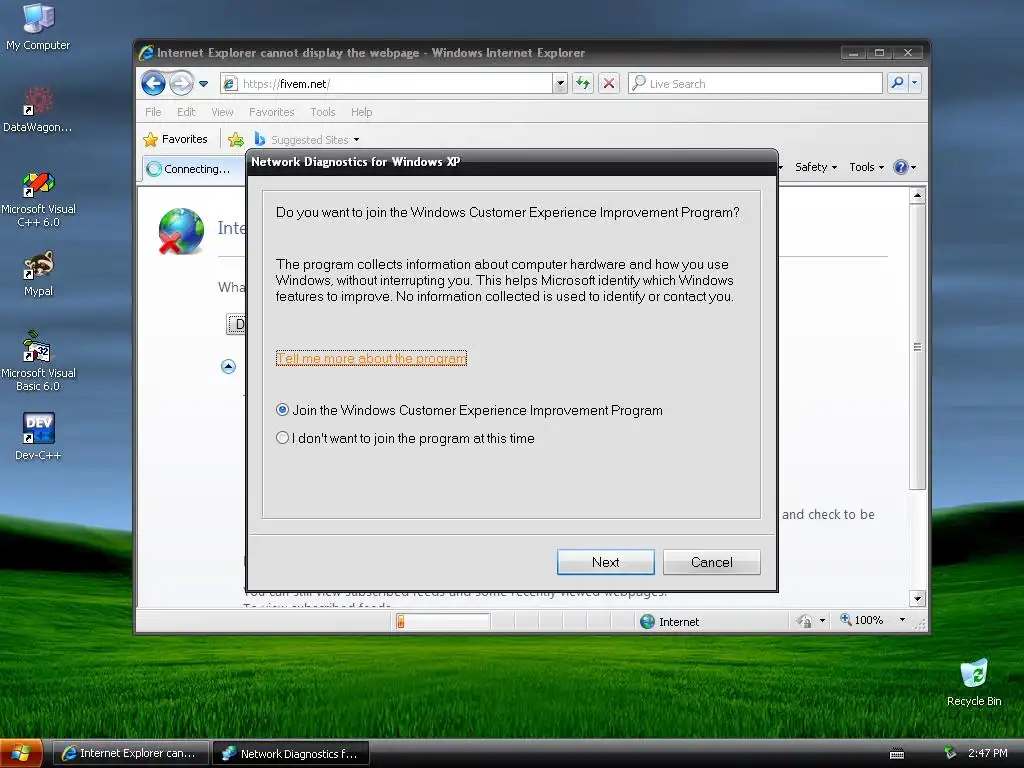The image size is (1024, 768).
Task: Click the Cancel button in the dialog
Action: [712, 562]
